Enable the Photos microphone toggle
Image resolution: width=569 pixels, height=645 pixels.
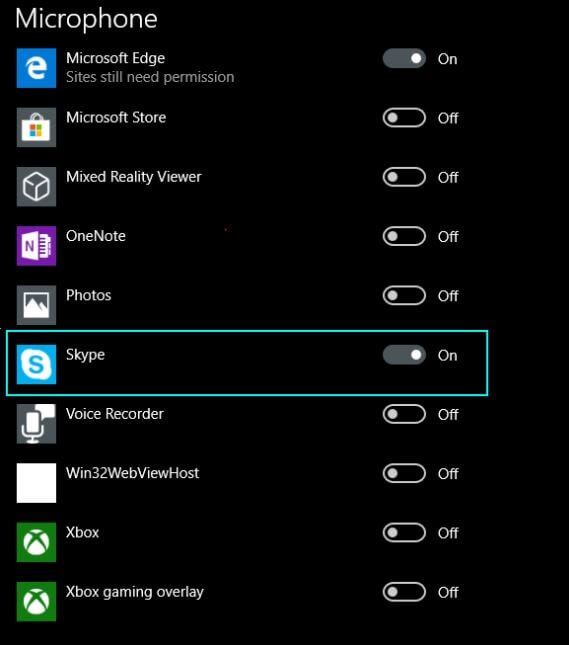point(404,295)
